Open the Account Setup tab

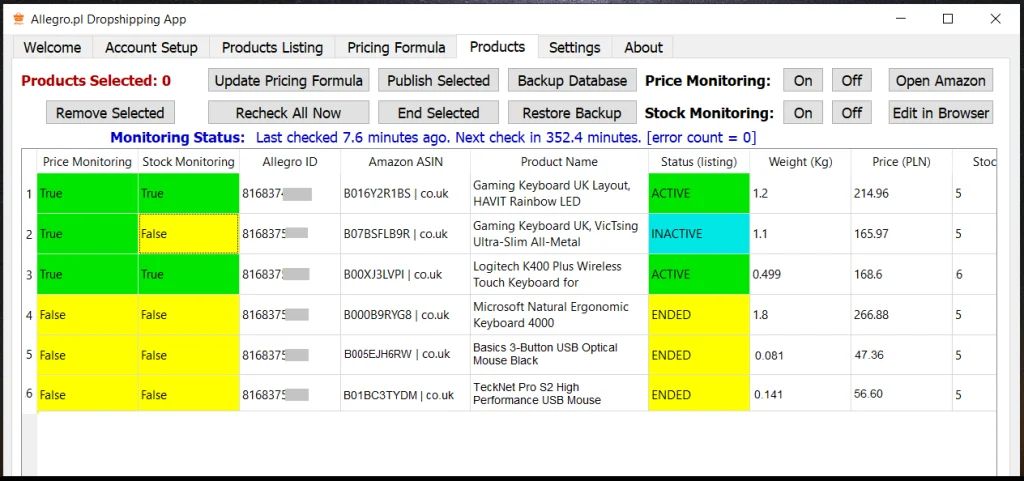pyautogui.click(x=152, y=48)
